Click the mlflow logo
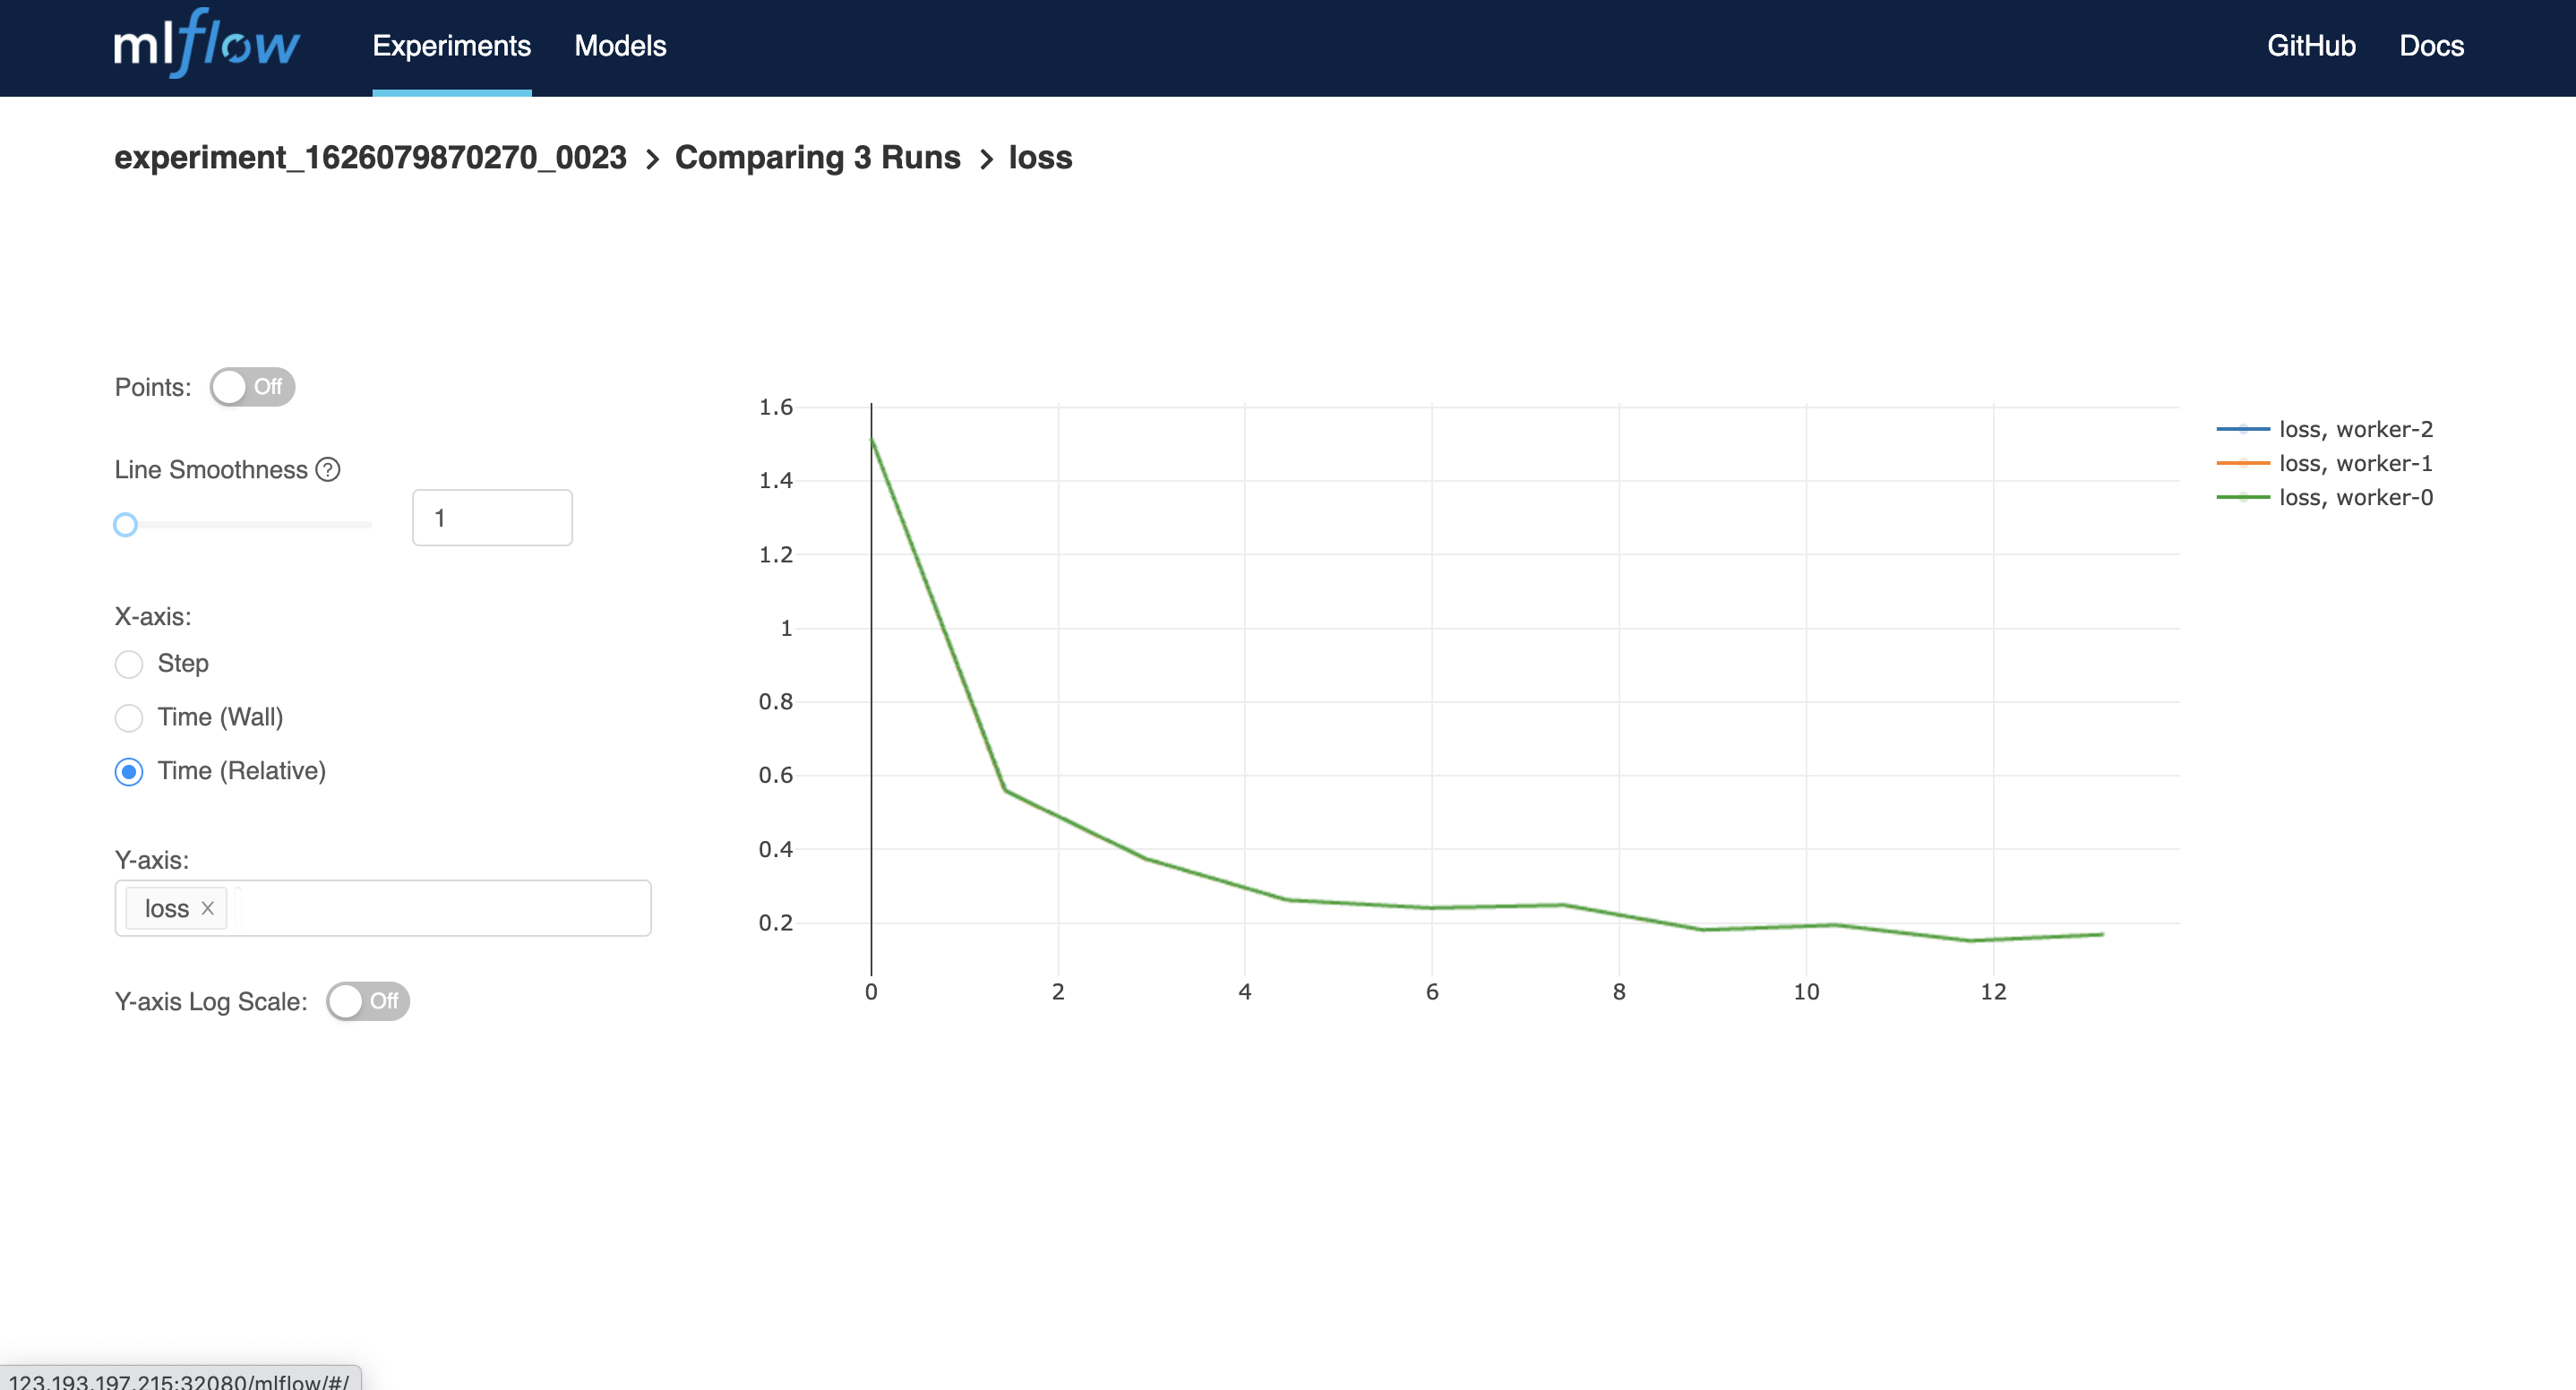 pos(206,45)
